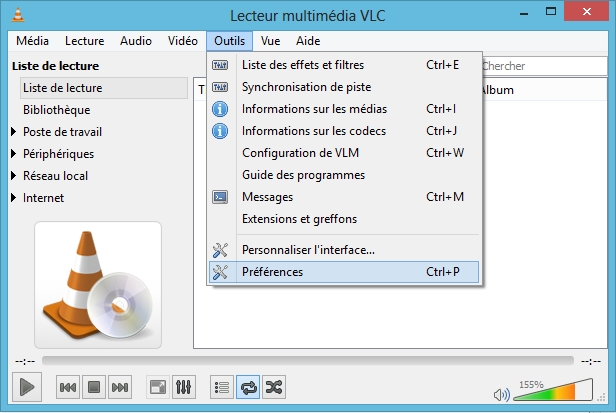
Task: Select Poste de travail label
Action: (x=62, y=132)
